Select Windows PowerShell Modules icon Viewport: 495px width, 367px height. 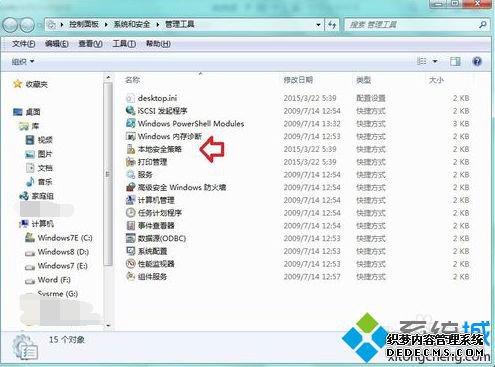130,123
